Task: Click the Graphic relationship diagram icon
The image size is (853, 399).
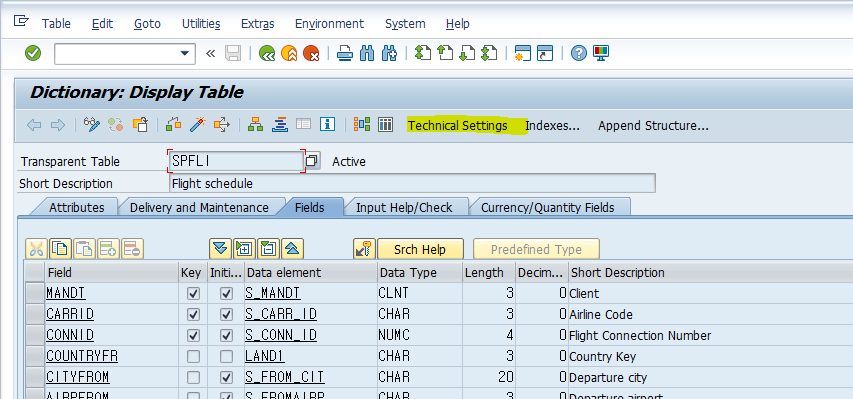Action: [x=362, y=125]
